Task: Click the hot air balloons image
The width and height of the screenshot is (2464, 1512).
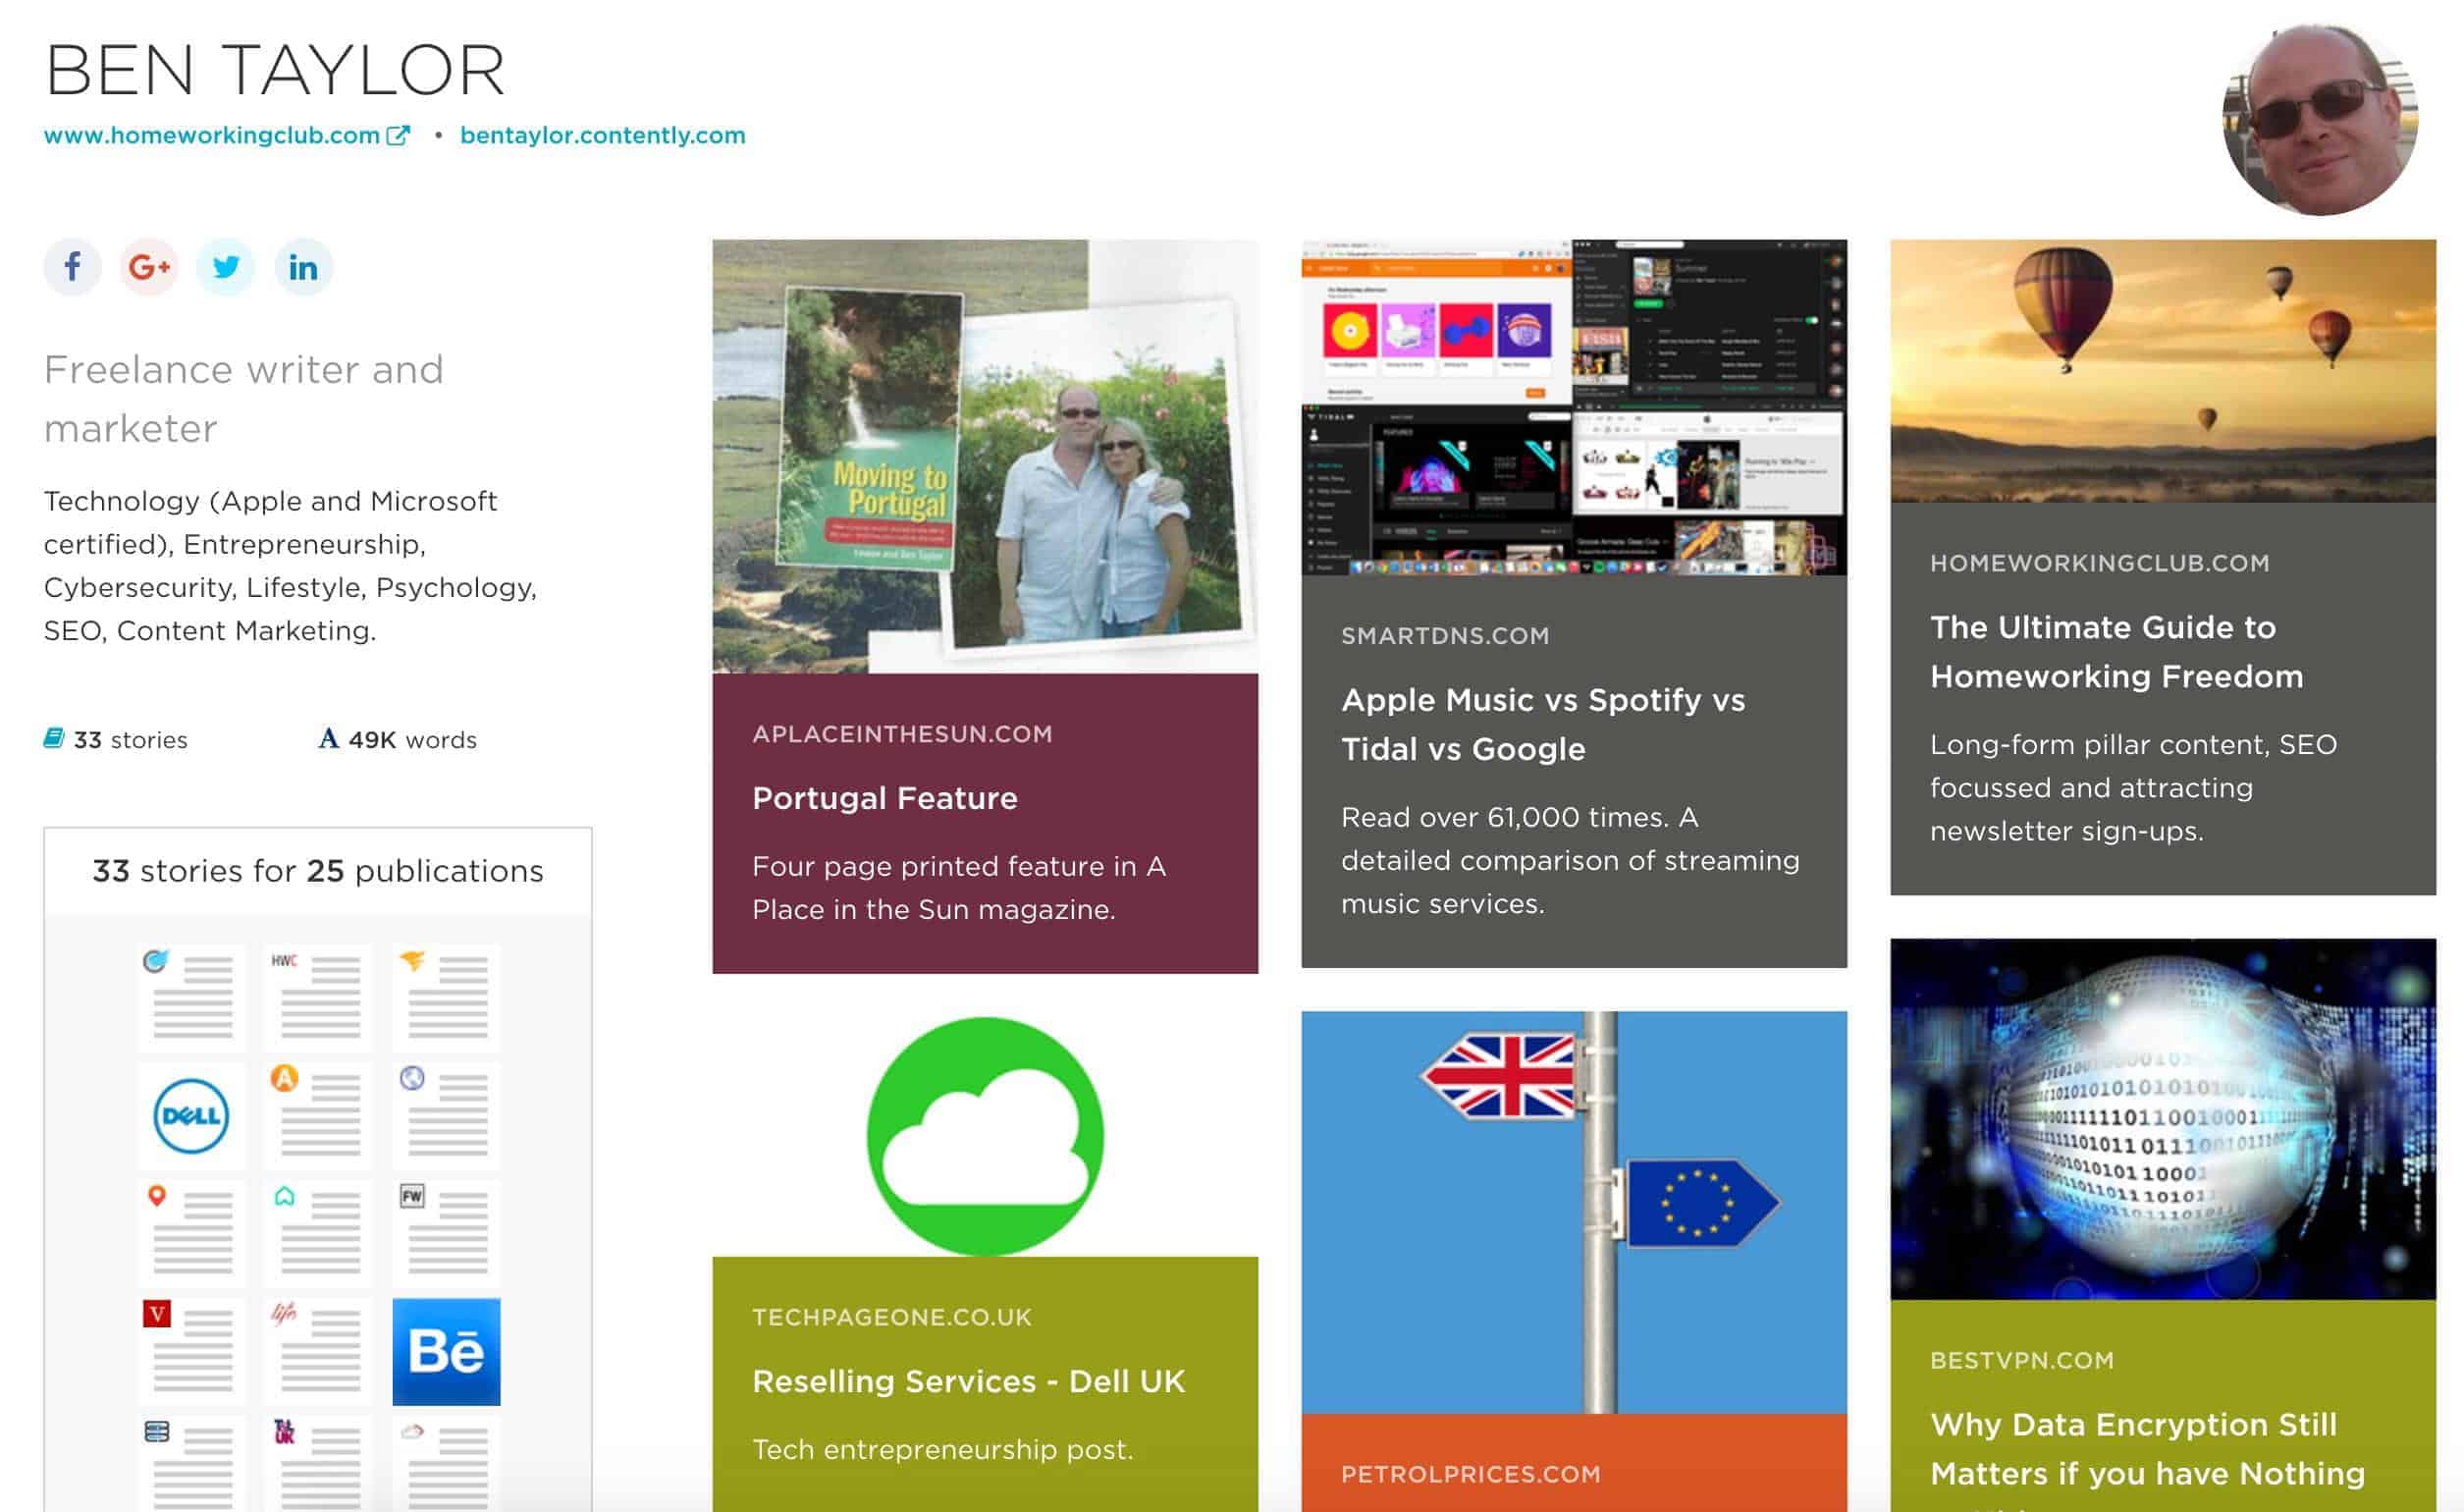Action: coord(2163,370)
